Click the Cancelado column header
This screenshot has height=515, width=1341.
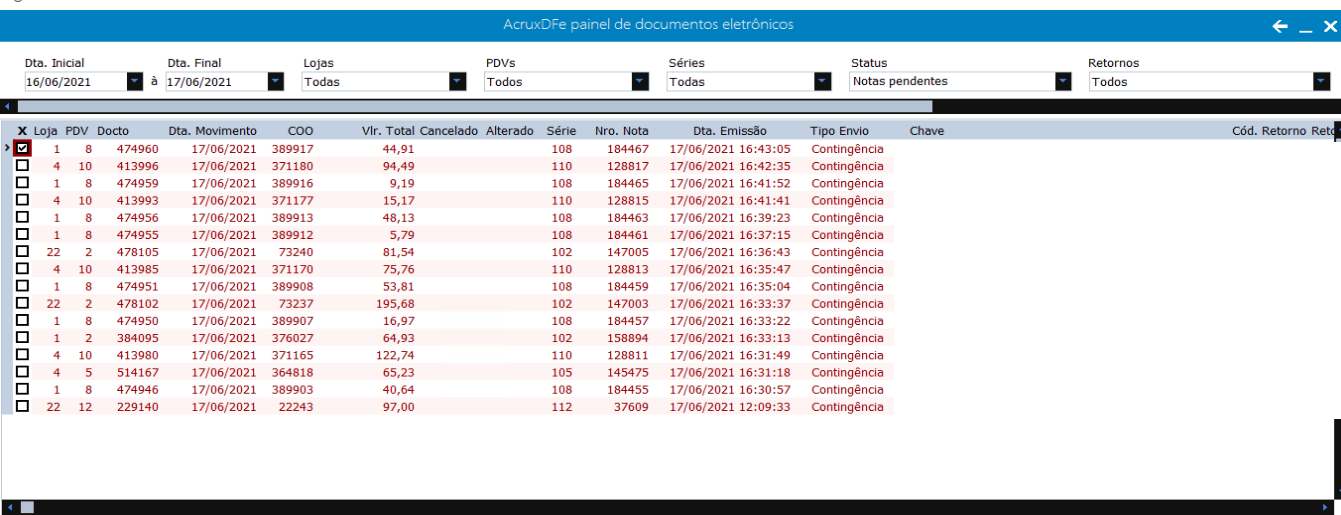point(449,131)
